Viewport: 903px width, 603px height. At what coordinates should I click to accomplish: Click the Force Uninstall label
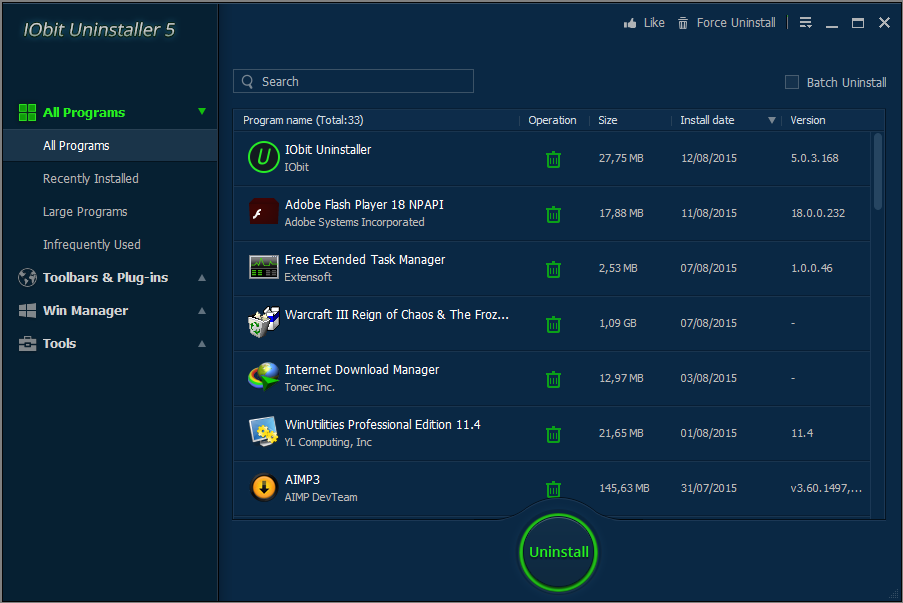coord(736,23)
